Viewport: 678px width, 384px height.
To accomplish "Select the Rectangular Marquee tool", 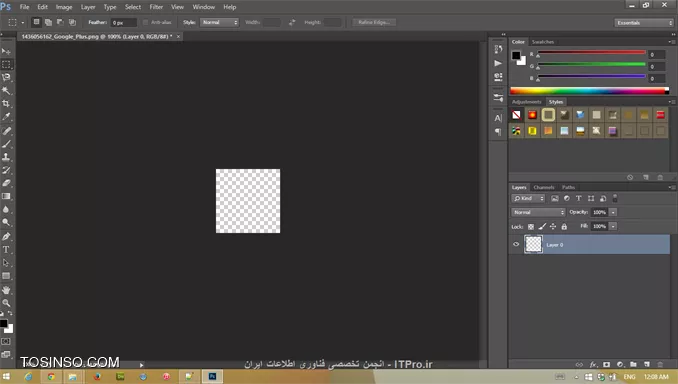I will click(x=6, y=64).
